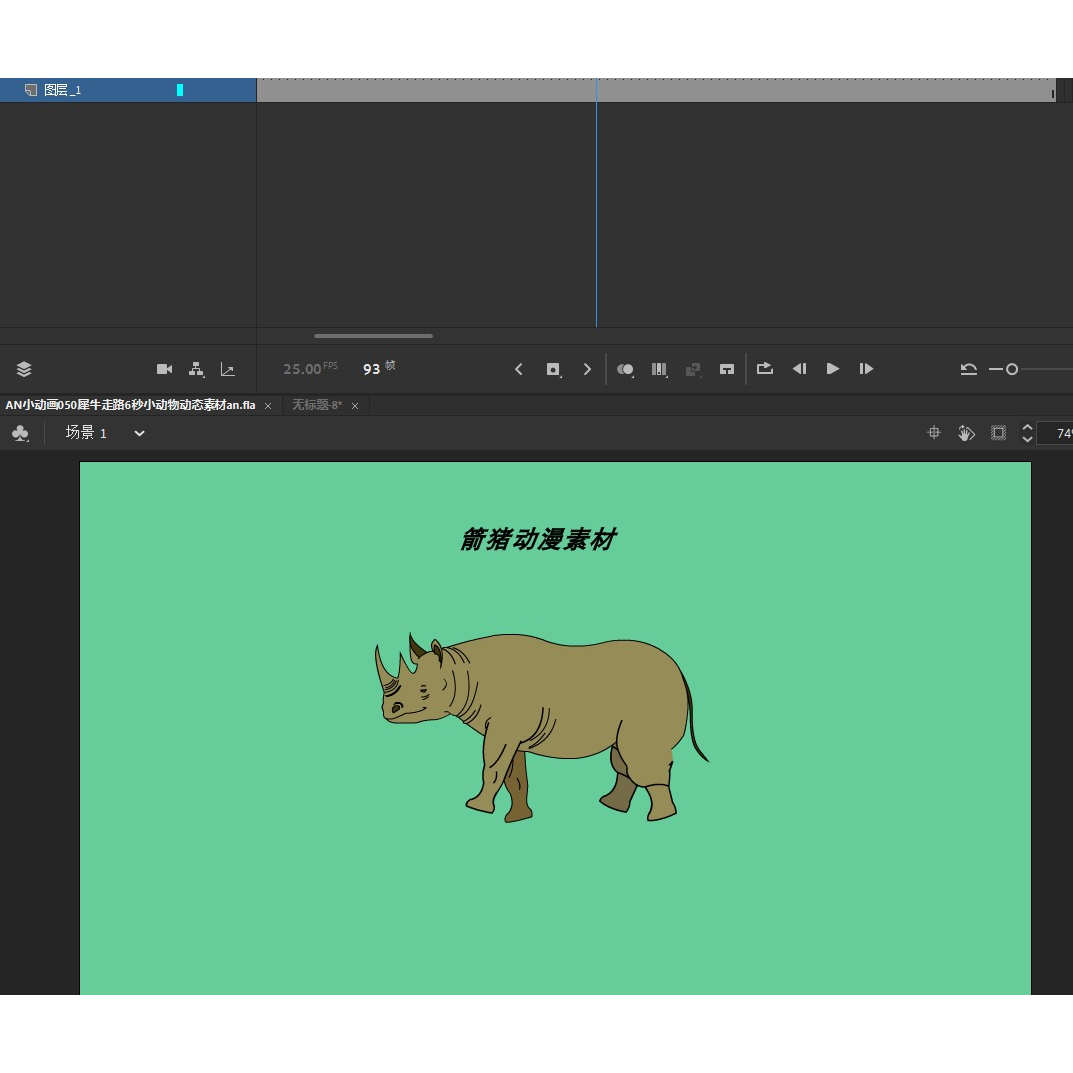Click the stage zoom stepper arrows
This screenshot has width=1073, height=1073.
[x=1027, y=433]
